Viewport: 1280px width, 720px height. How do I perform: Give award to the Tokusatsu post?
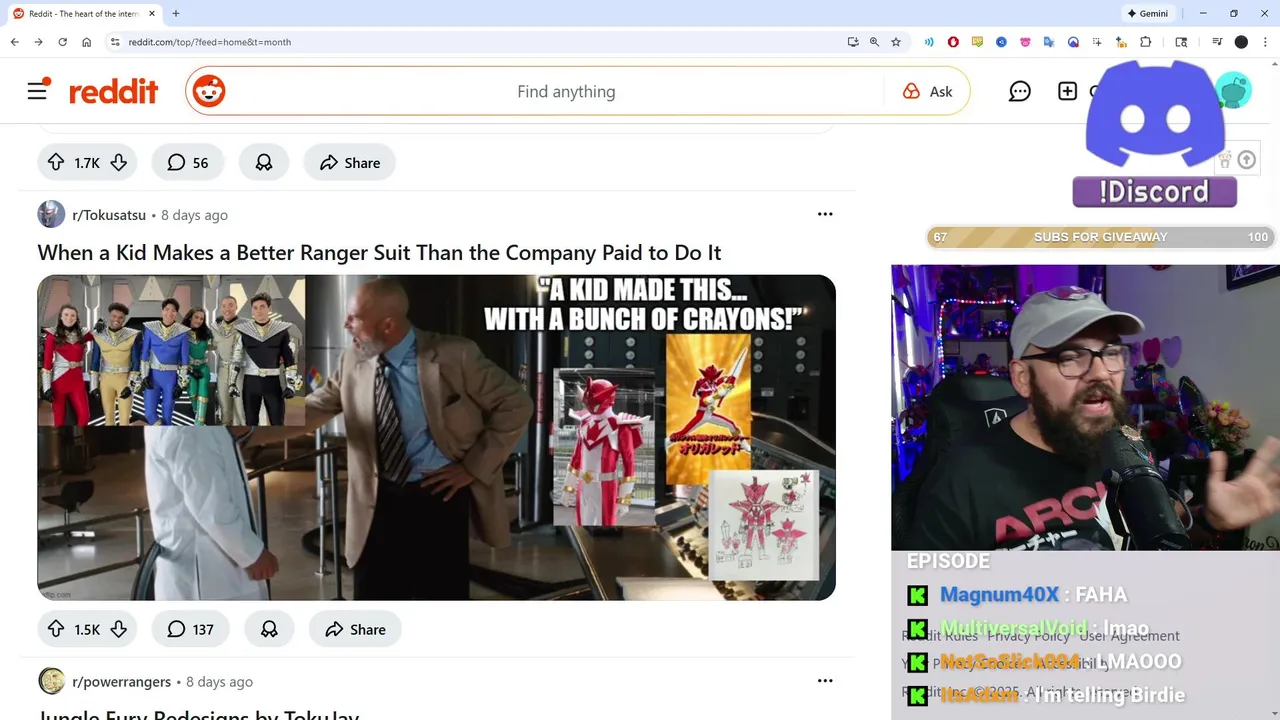(269, 629)
